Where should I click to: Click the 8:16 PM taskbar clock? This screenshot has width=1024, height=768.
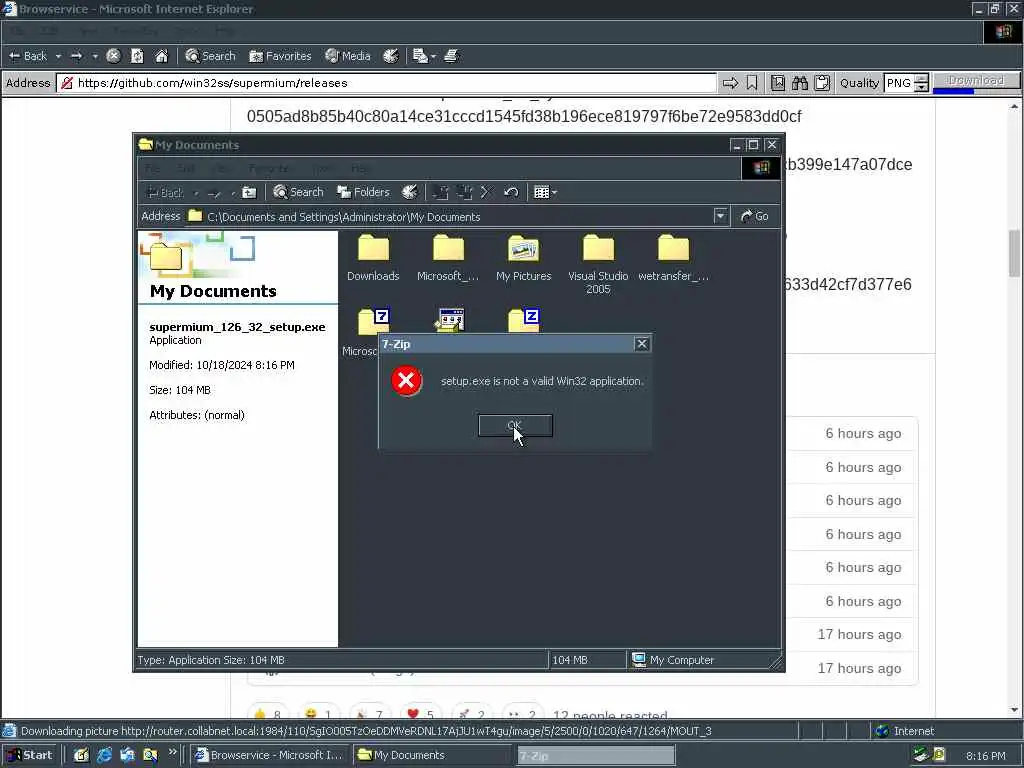[985, 756]
